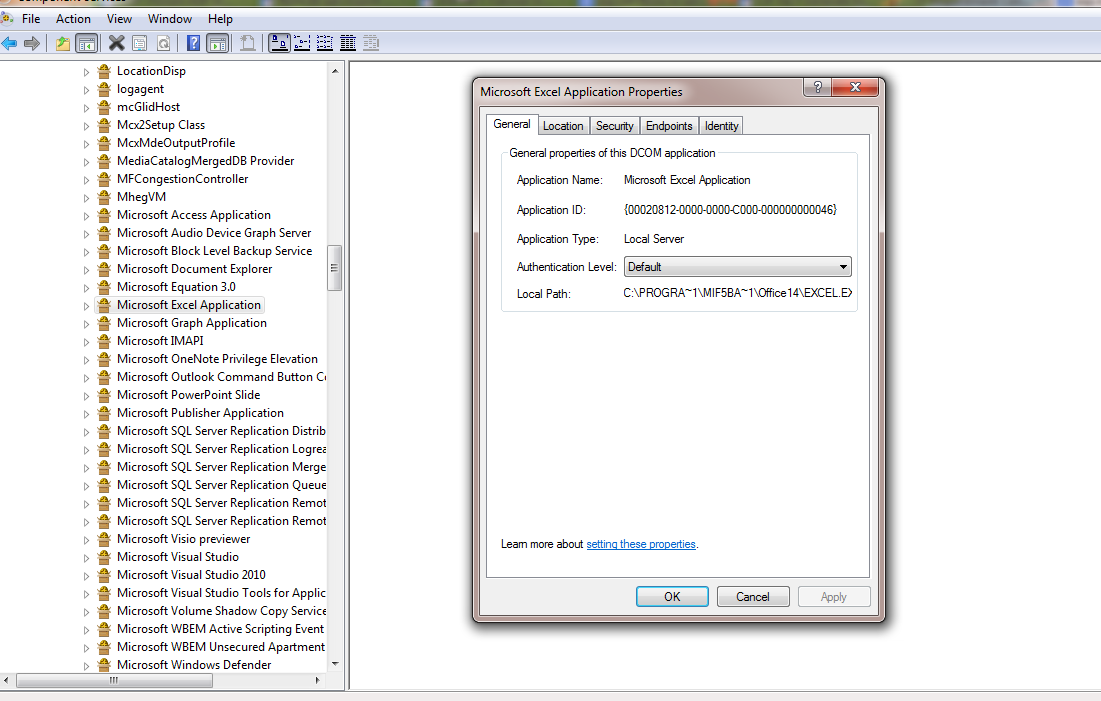This screenshot has width=1101, height=701.
Task: Follow the 'setting these properties' link
Action: point(641,544)
